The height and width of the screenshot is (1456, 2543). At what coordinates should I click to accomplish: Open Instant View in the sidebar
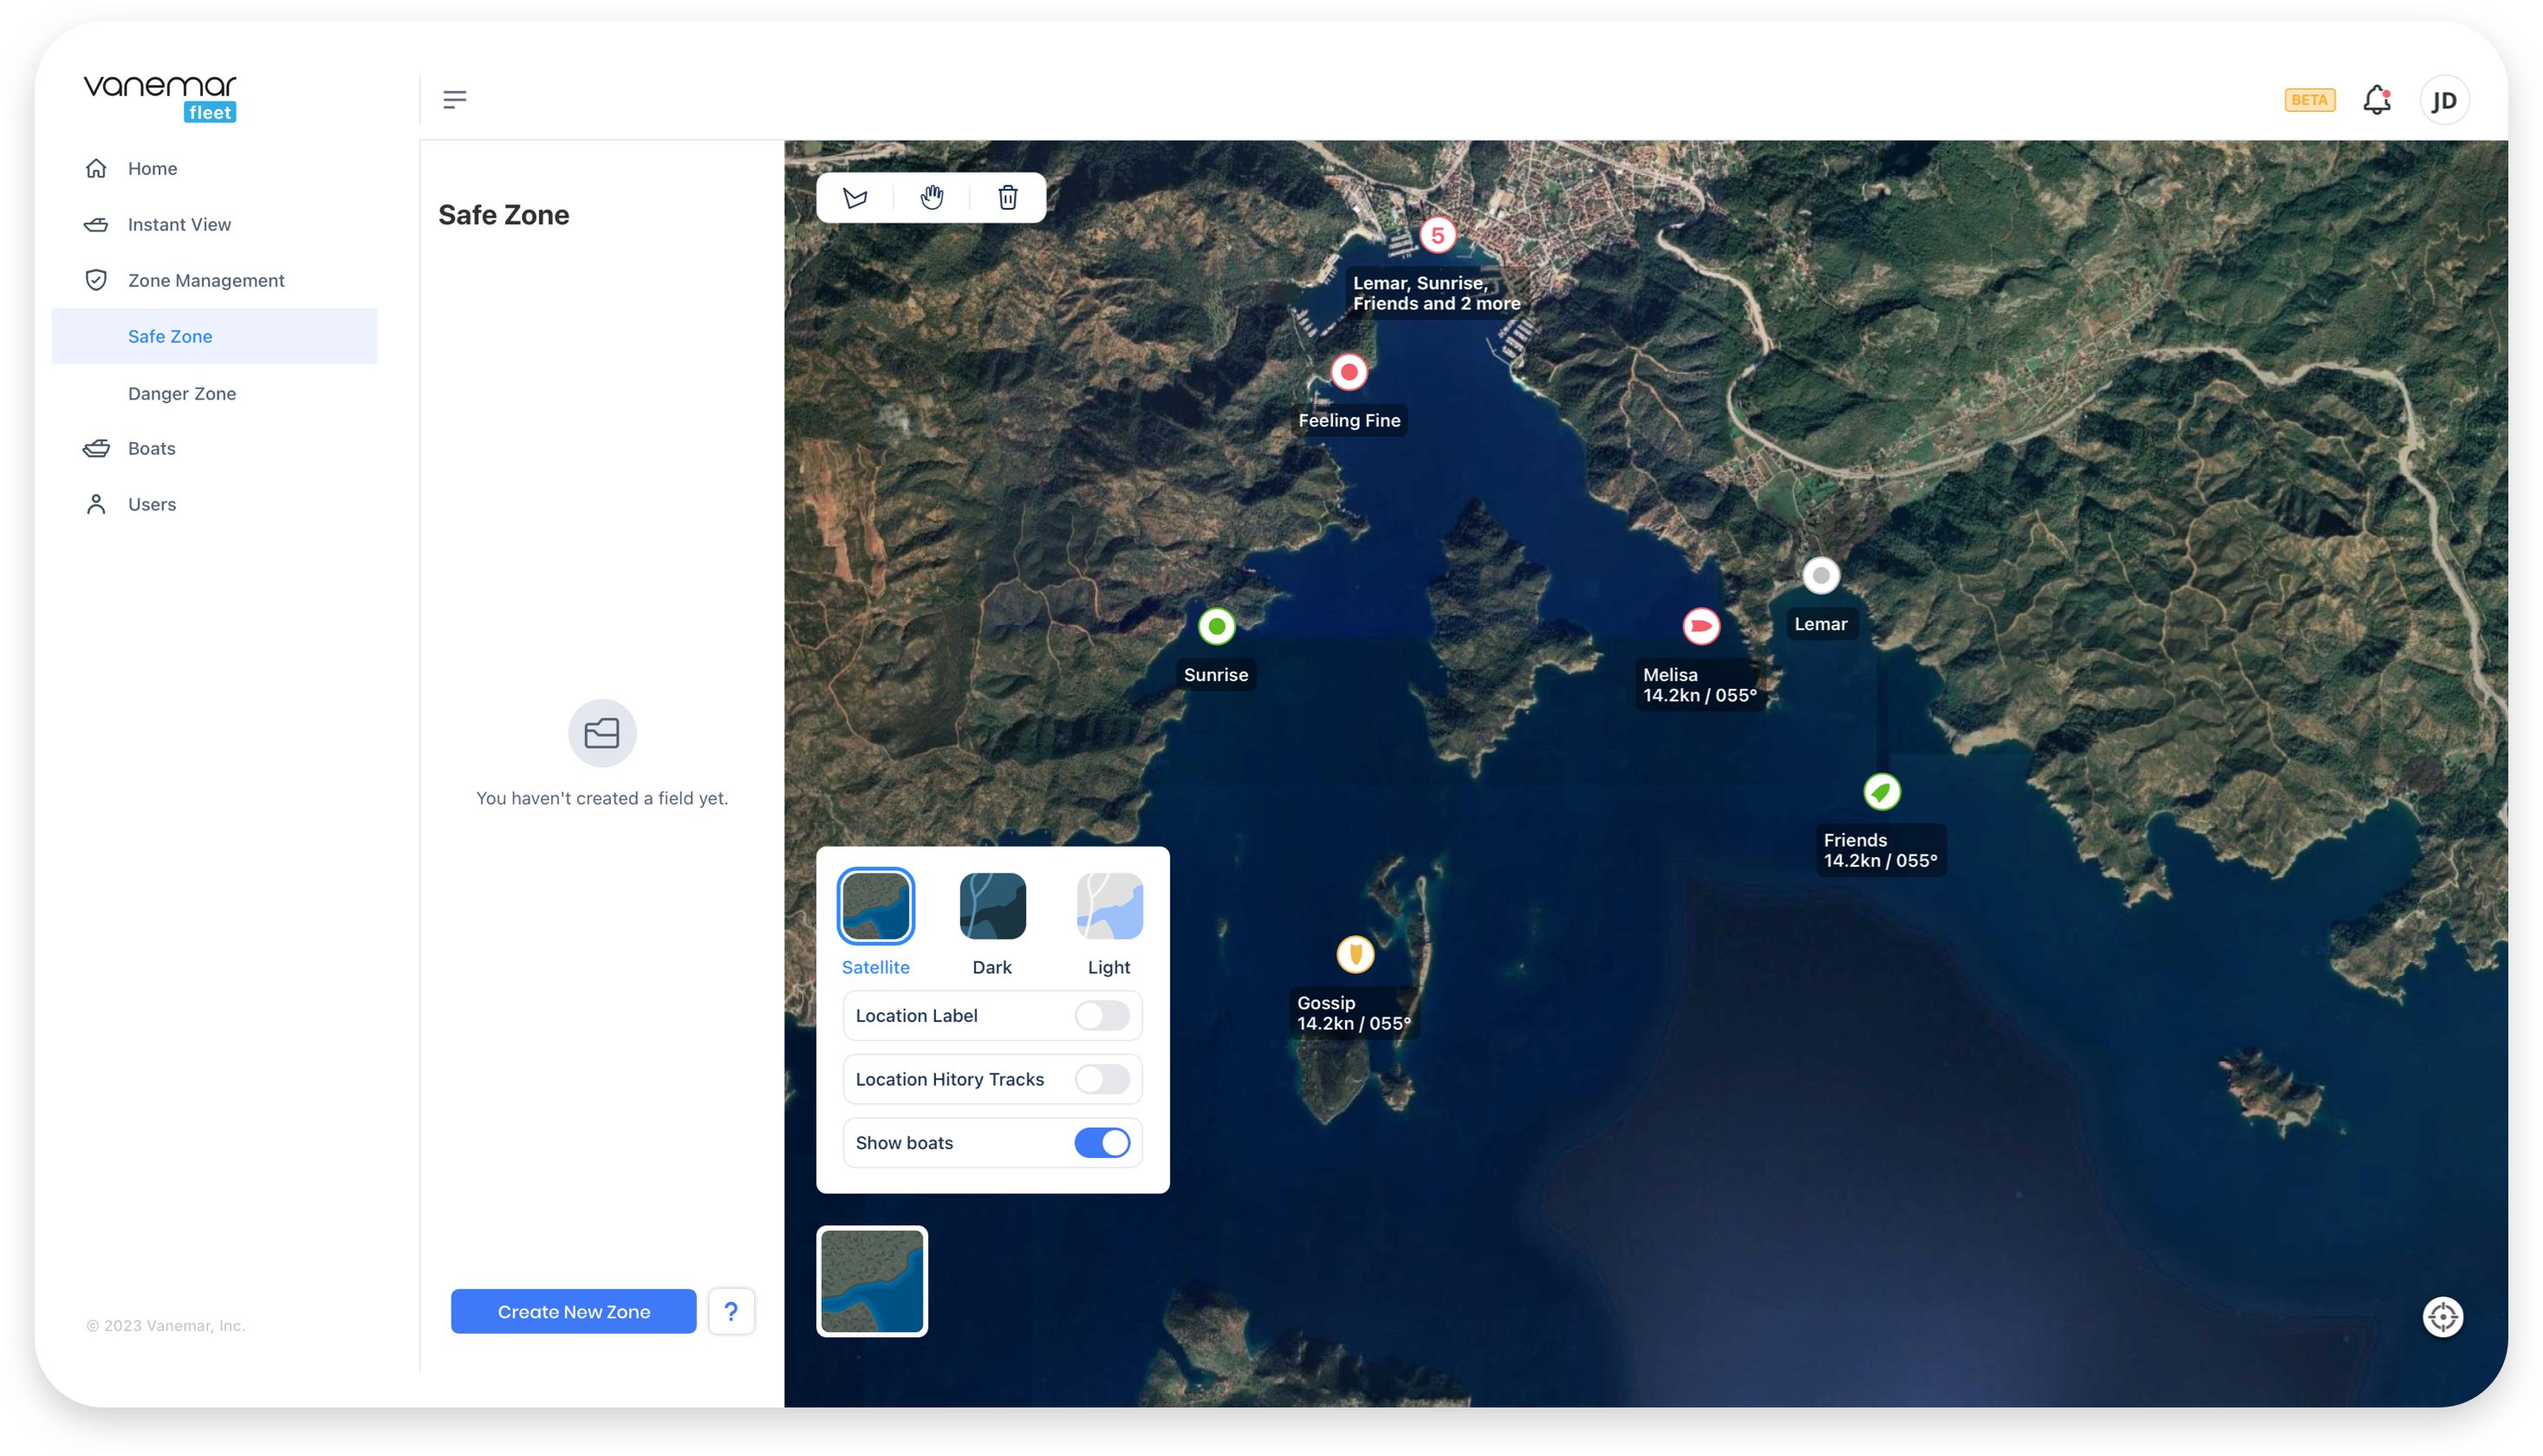coord(214,224)
